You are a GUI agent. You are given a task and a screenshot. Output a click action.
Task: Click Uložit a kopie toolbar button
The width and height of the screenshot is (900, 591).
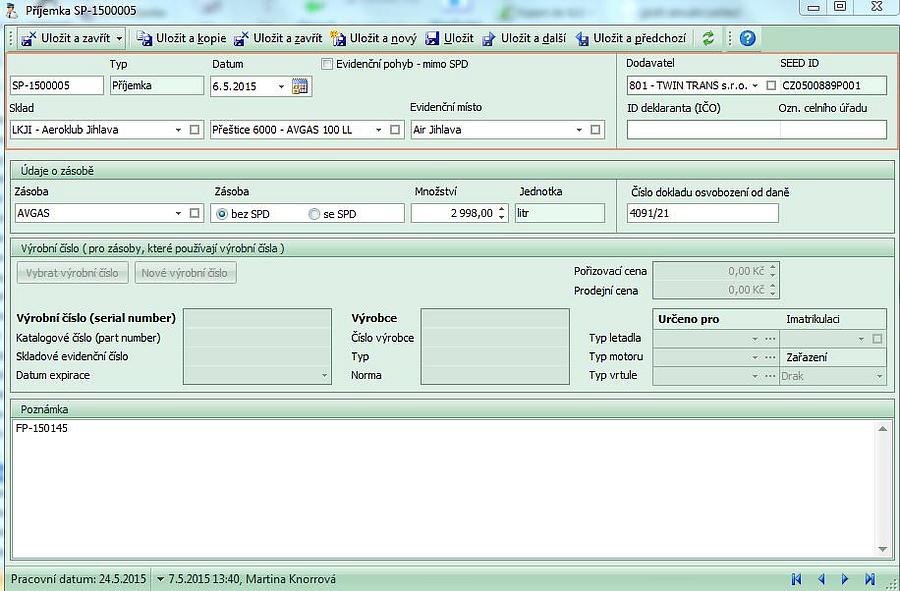tap(181, 38)
